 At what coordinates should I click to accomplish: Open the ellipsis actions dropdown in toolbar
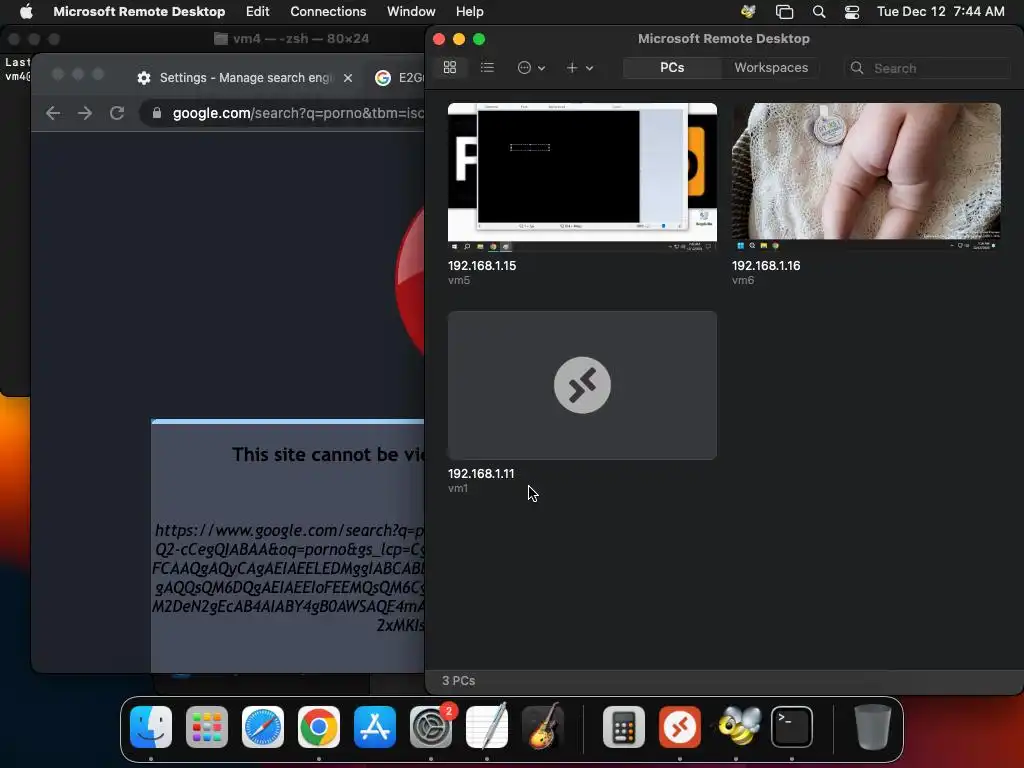tap(531, 68)
